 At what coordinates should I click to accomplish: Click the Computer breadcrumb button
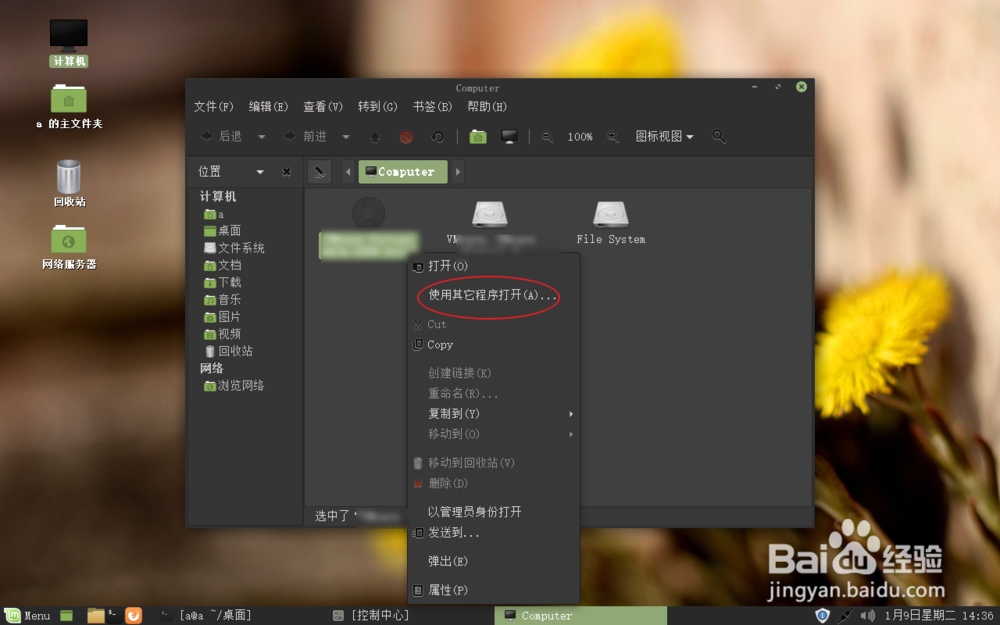[402, 171]
